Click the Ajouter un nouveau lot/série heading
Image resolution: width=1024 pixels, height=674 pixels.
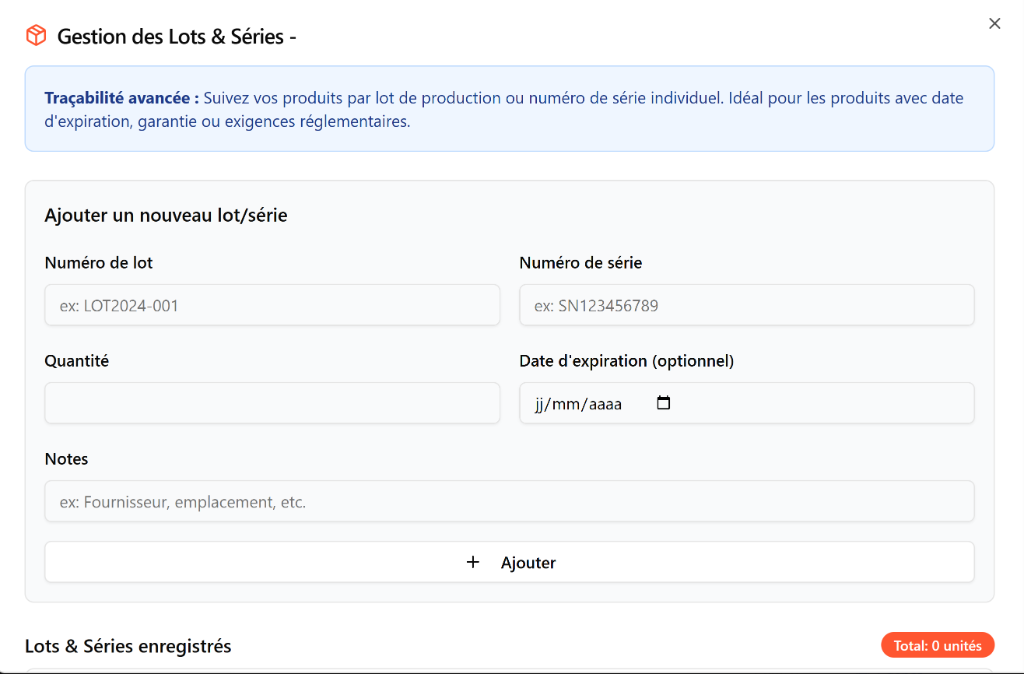click(166, 216)
